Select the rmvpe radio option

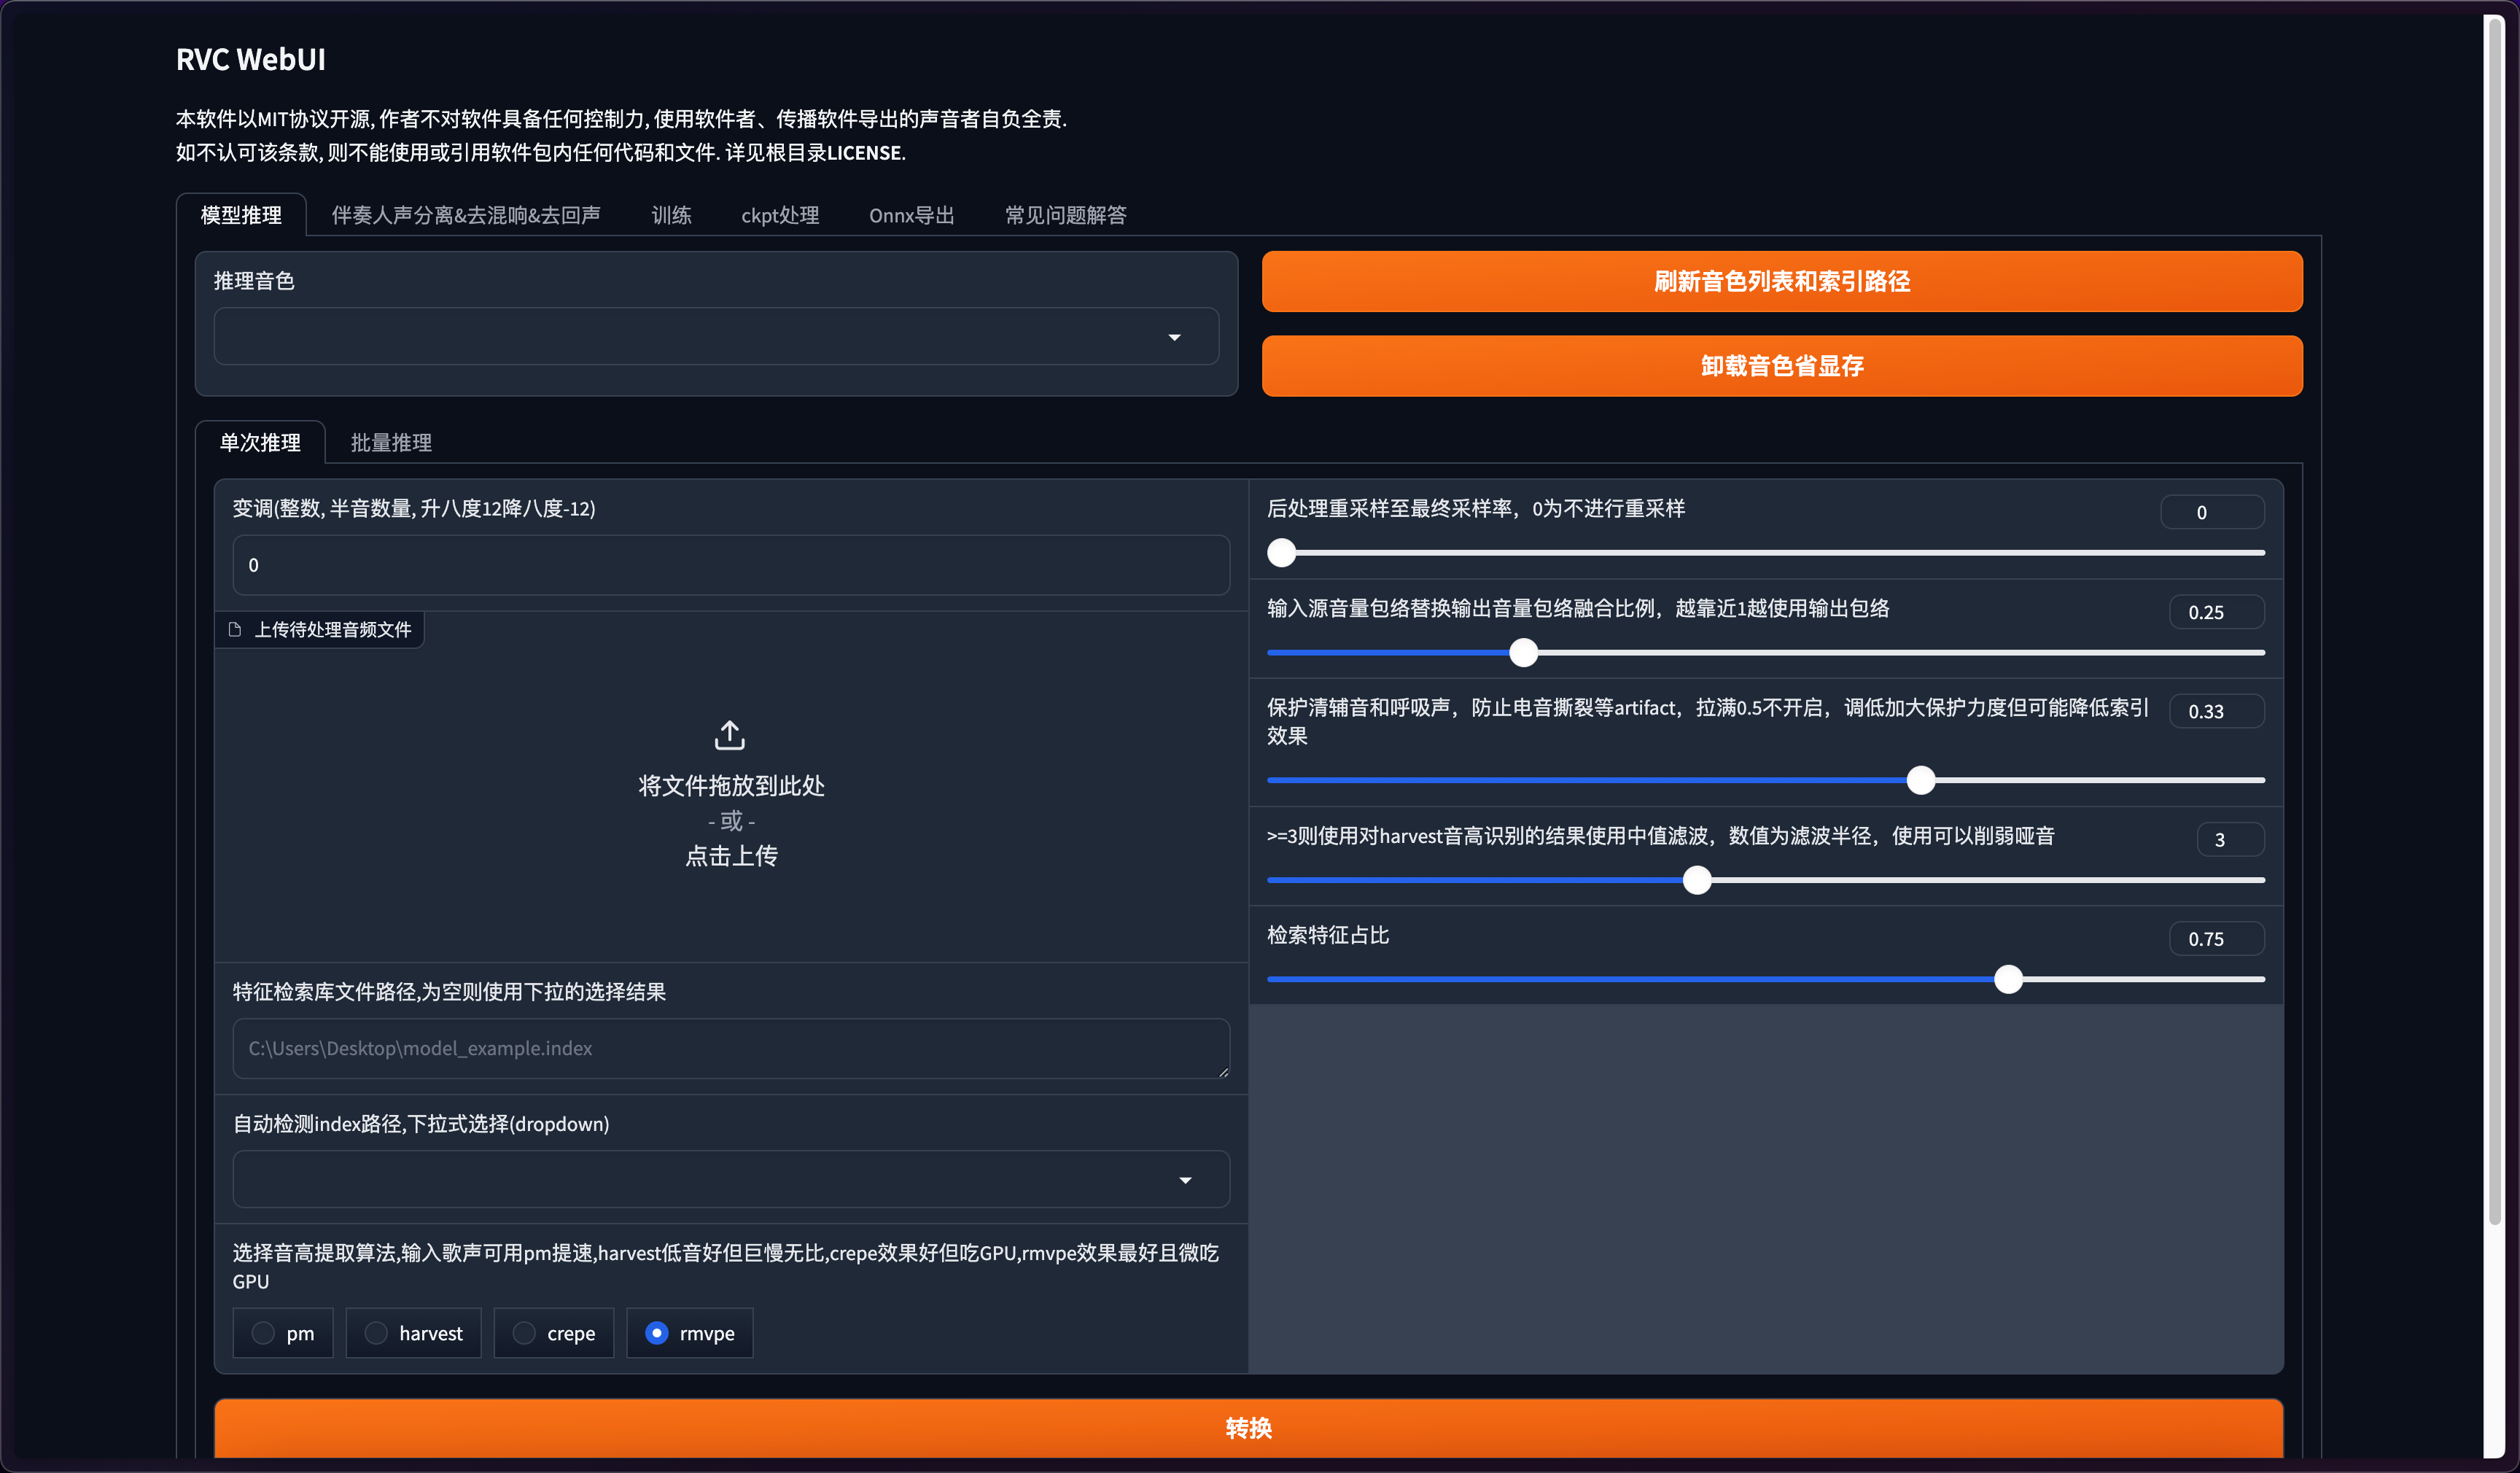coord(657,1333)
